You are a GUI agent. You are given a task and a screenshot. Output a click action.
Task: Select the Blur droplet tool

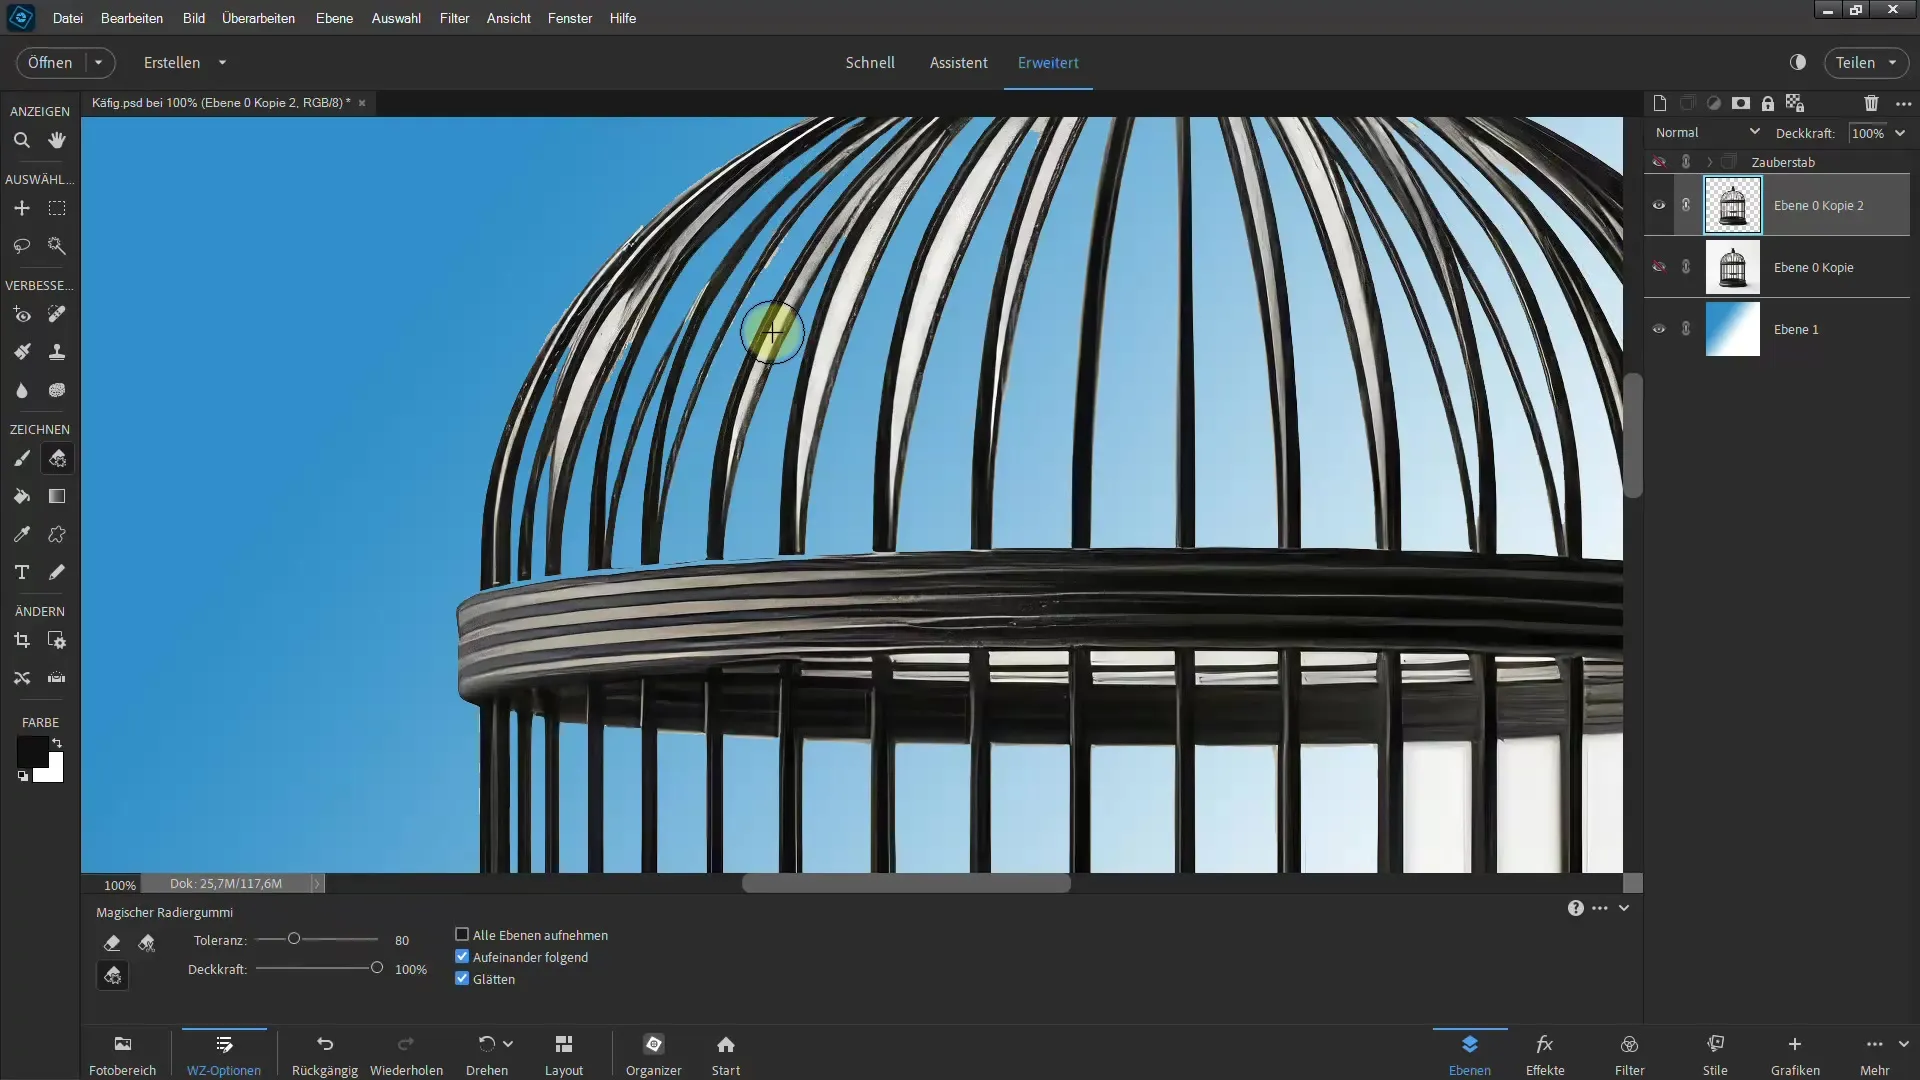[21, 390]
